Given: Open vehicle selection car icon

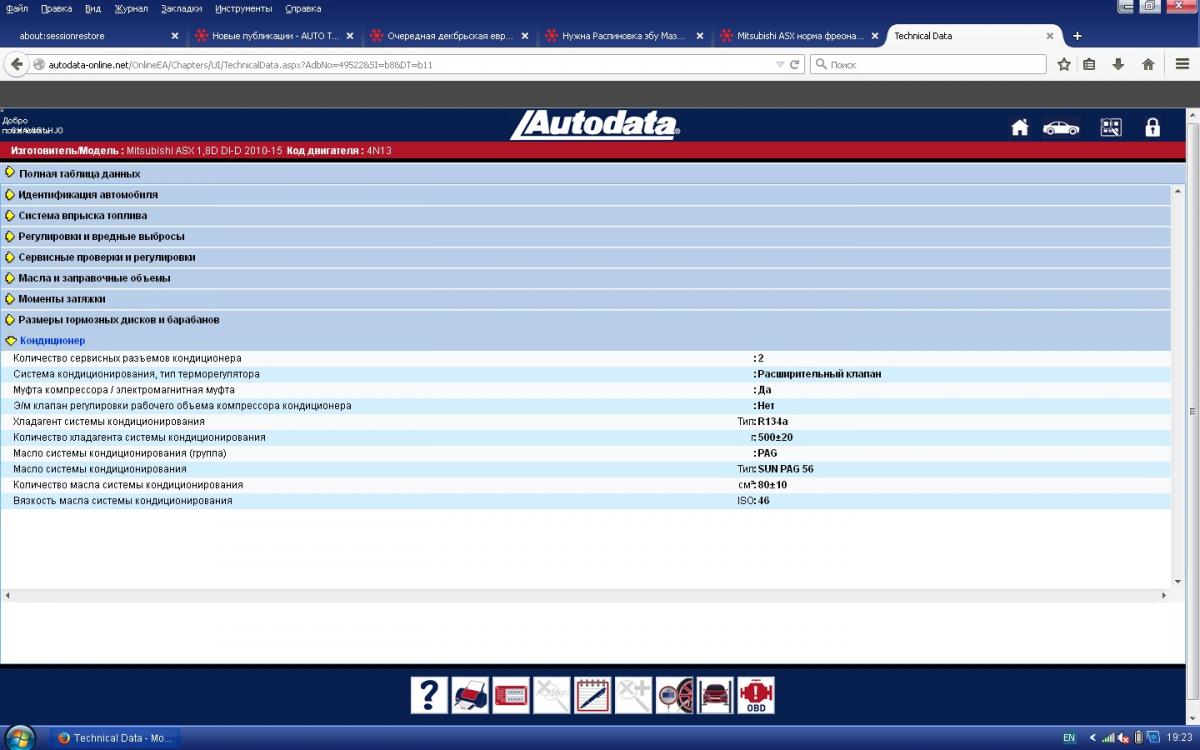Looking at the screenshot, I should [x=1061, y=127].
